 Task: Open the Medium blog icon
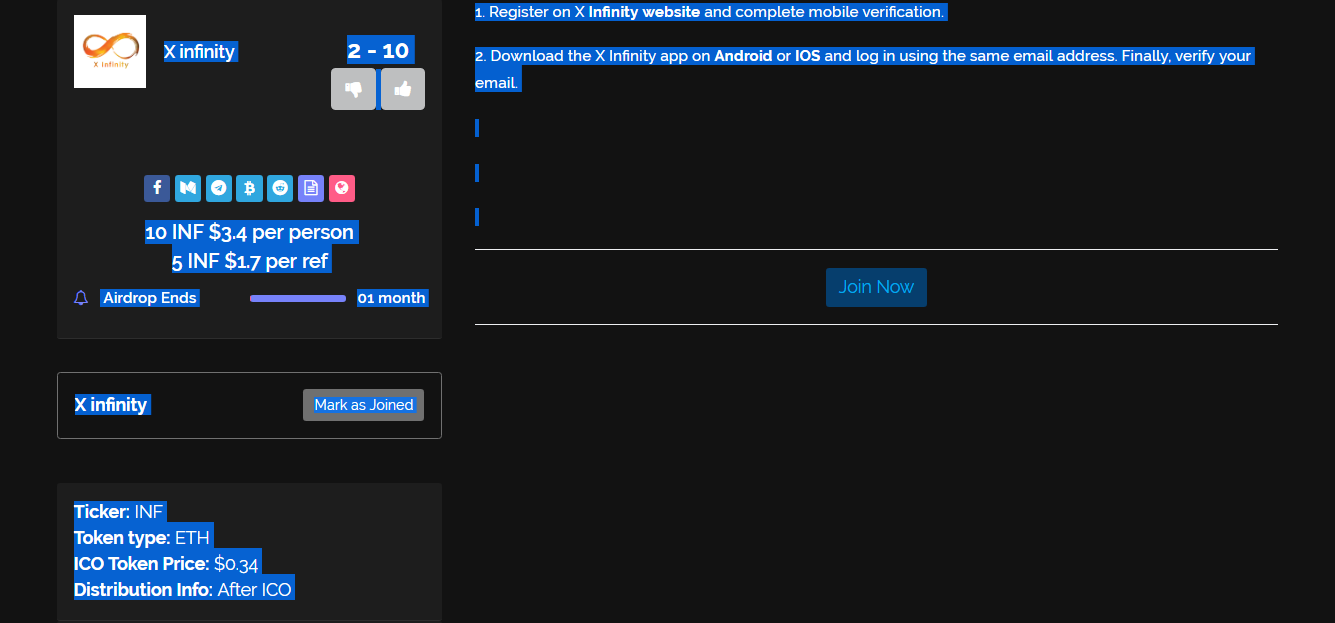(x=188, y=188)
